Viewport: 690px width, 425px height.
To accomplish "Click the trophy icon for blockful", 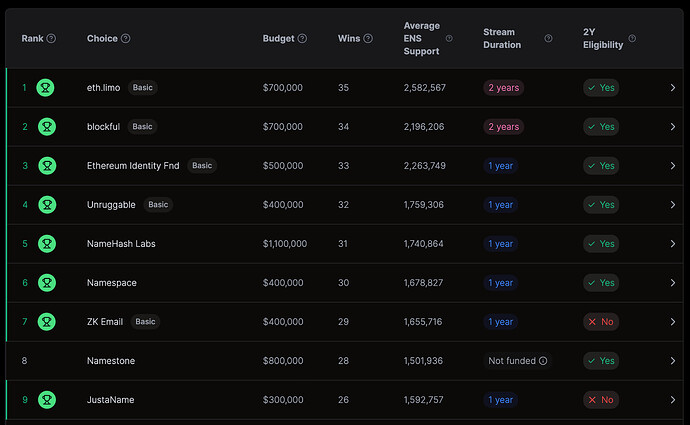I will click(47, 127).
